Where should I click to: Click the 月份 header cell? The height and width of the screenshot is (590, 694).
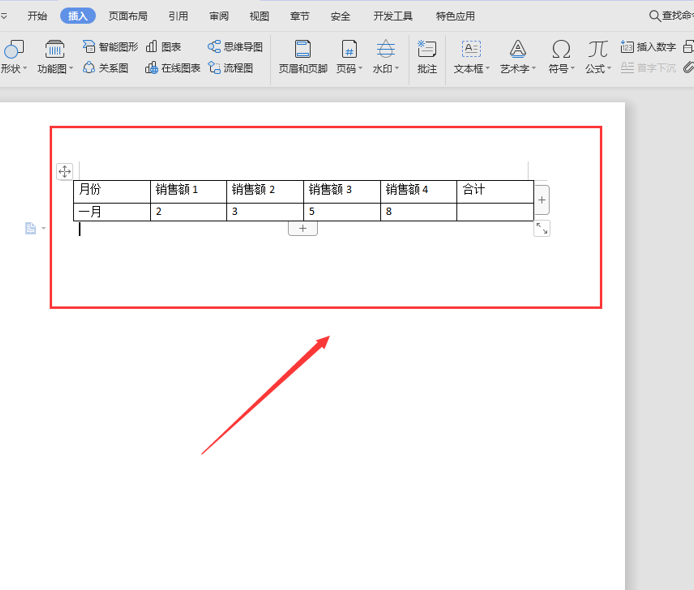112,192
